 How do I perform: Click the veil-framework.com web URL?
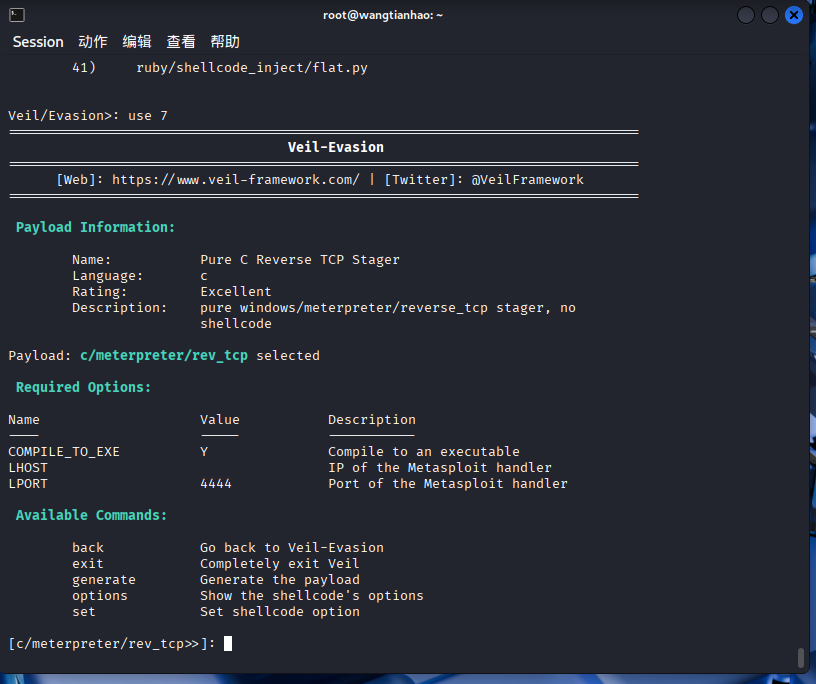(236, 180)
